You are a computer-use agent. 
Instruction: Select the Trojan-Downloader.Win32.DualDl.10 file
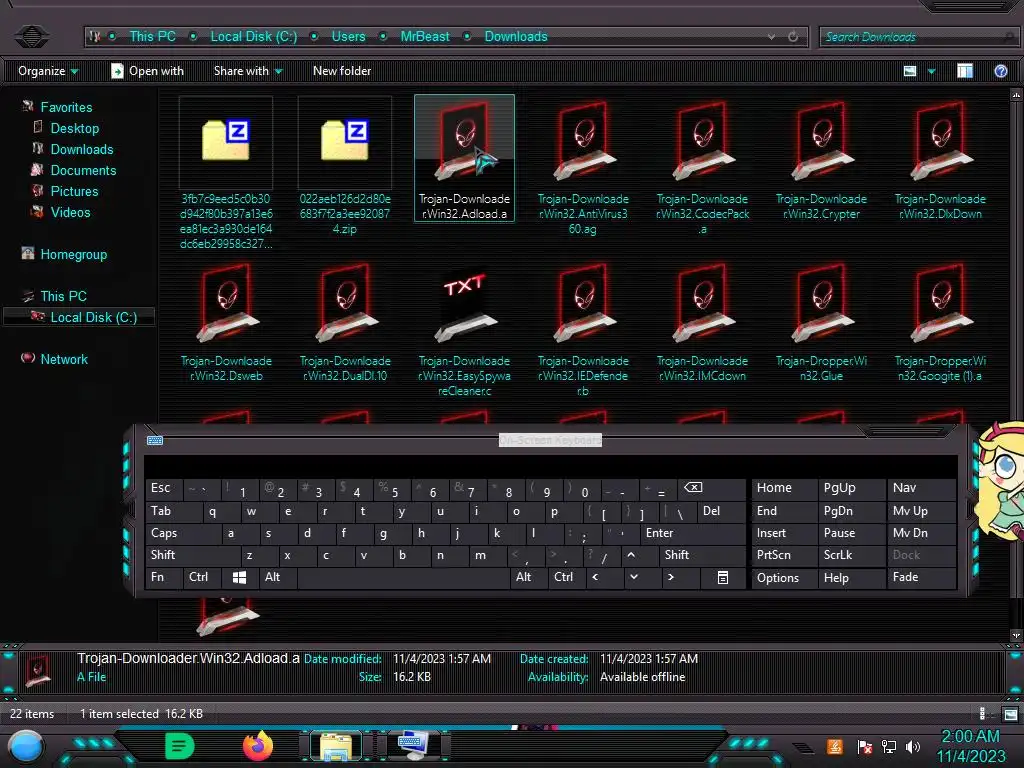pos(345,321)
